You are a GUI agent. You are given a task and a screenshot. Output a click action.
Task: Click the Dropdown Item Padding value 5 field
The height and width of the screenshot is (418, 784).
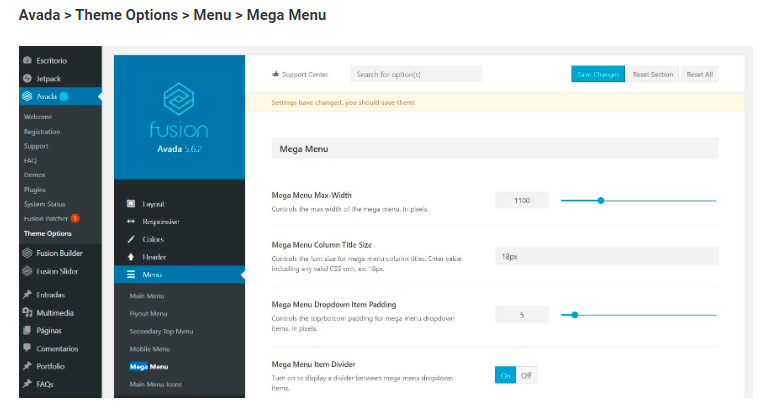[x=522, y=314]
